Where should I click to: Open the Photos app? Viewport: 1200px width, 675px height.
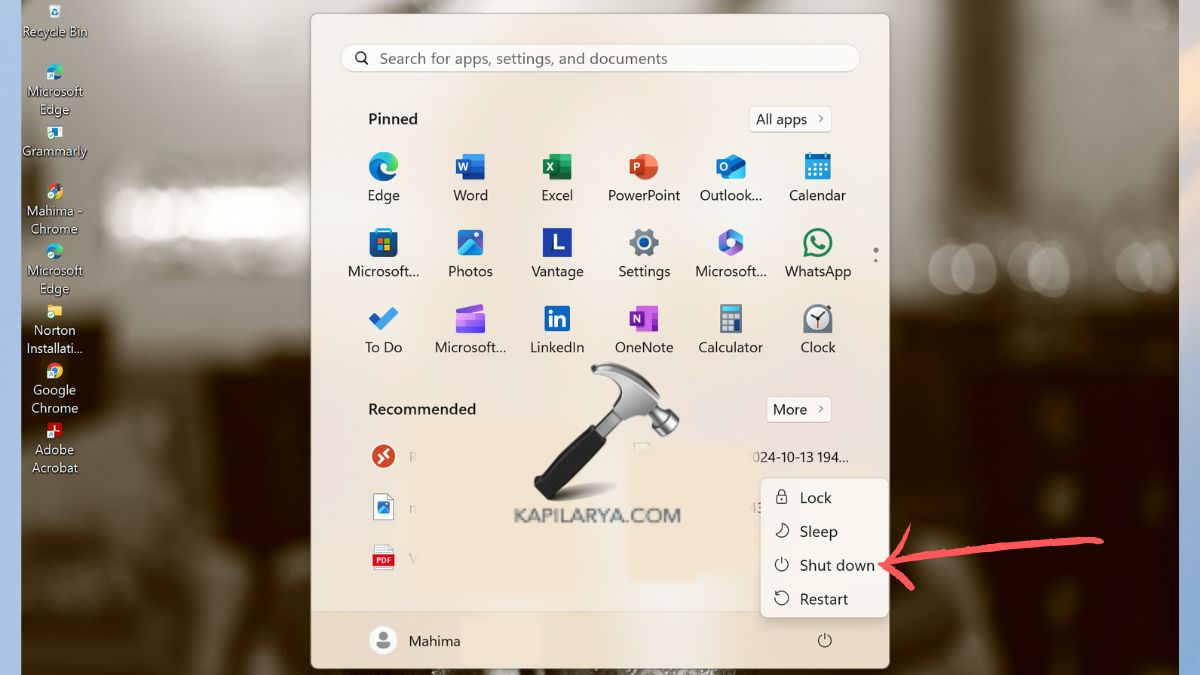tap(470, 253)
